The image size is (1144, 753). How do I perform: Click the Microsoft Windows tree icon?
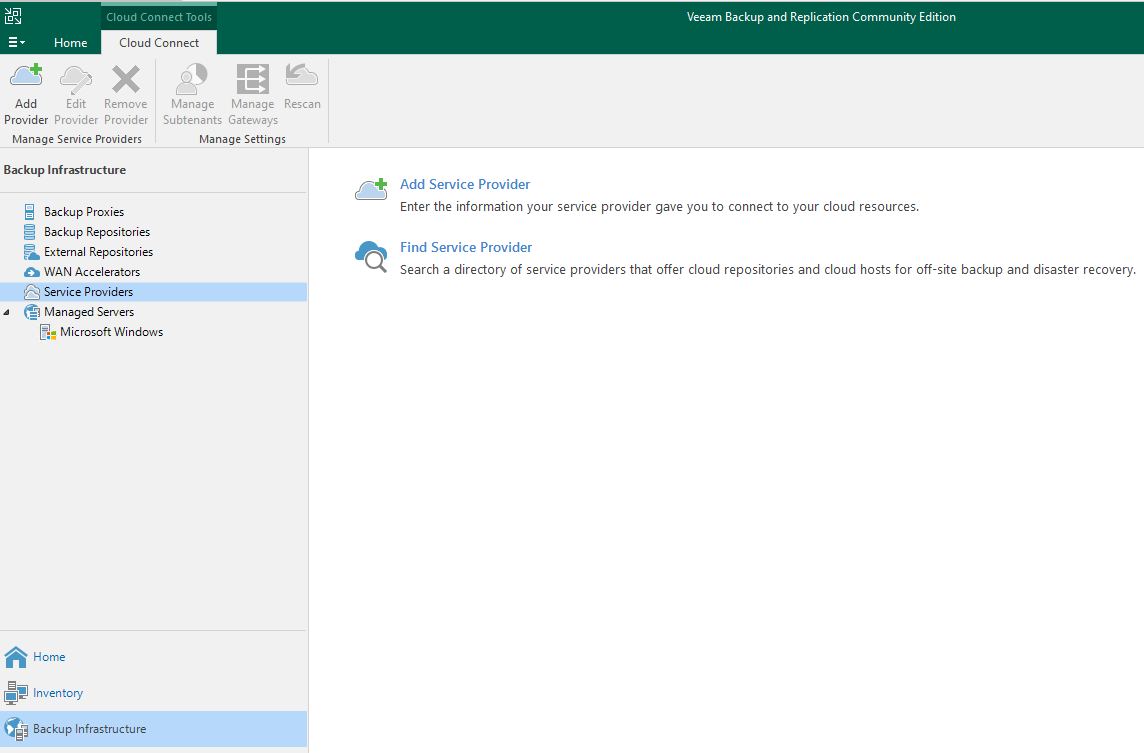pyautogui.click(x=48, y=332)
